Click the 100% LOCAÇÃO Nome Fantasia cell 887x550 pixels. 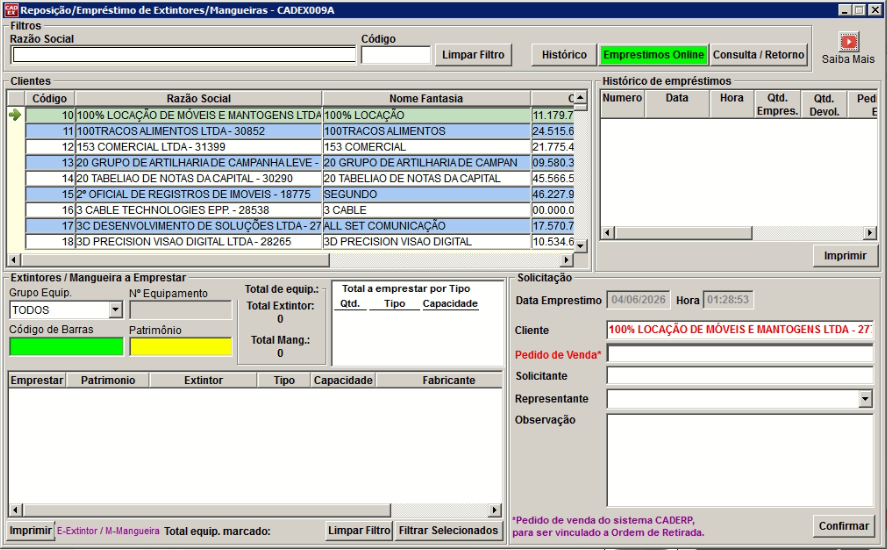(x=427, y=115)
